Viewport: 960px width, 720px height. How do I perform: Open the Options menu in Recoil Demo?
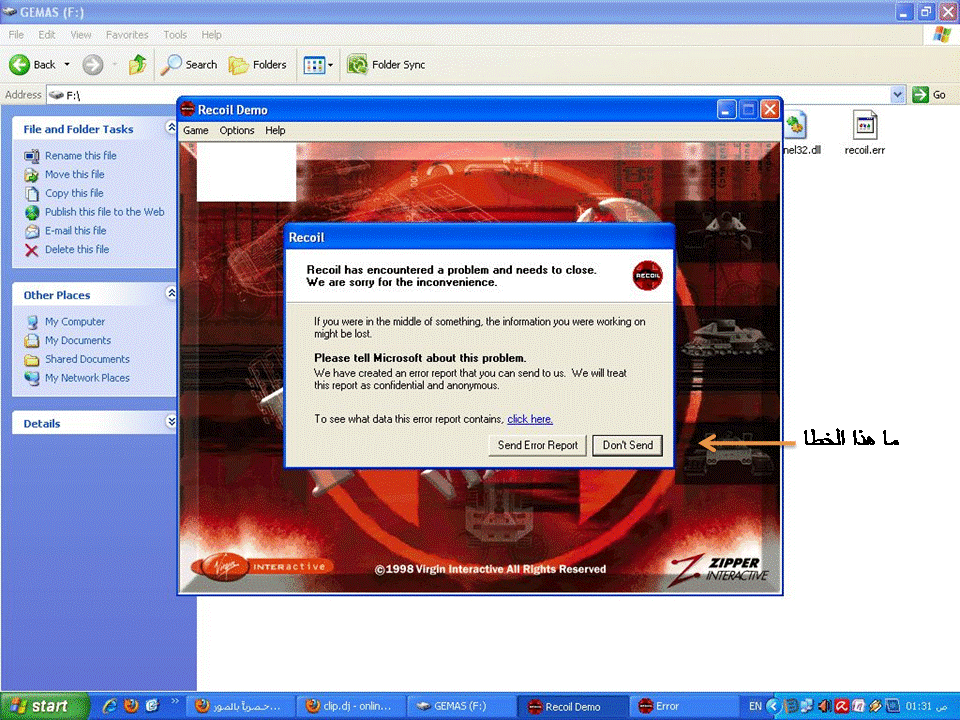point(237,130)
